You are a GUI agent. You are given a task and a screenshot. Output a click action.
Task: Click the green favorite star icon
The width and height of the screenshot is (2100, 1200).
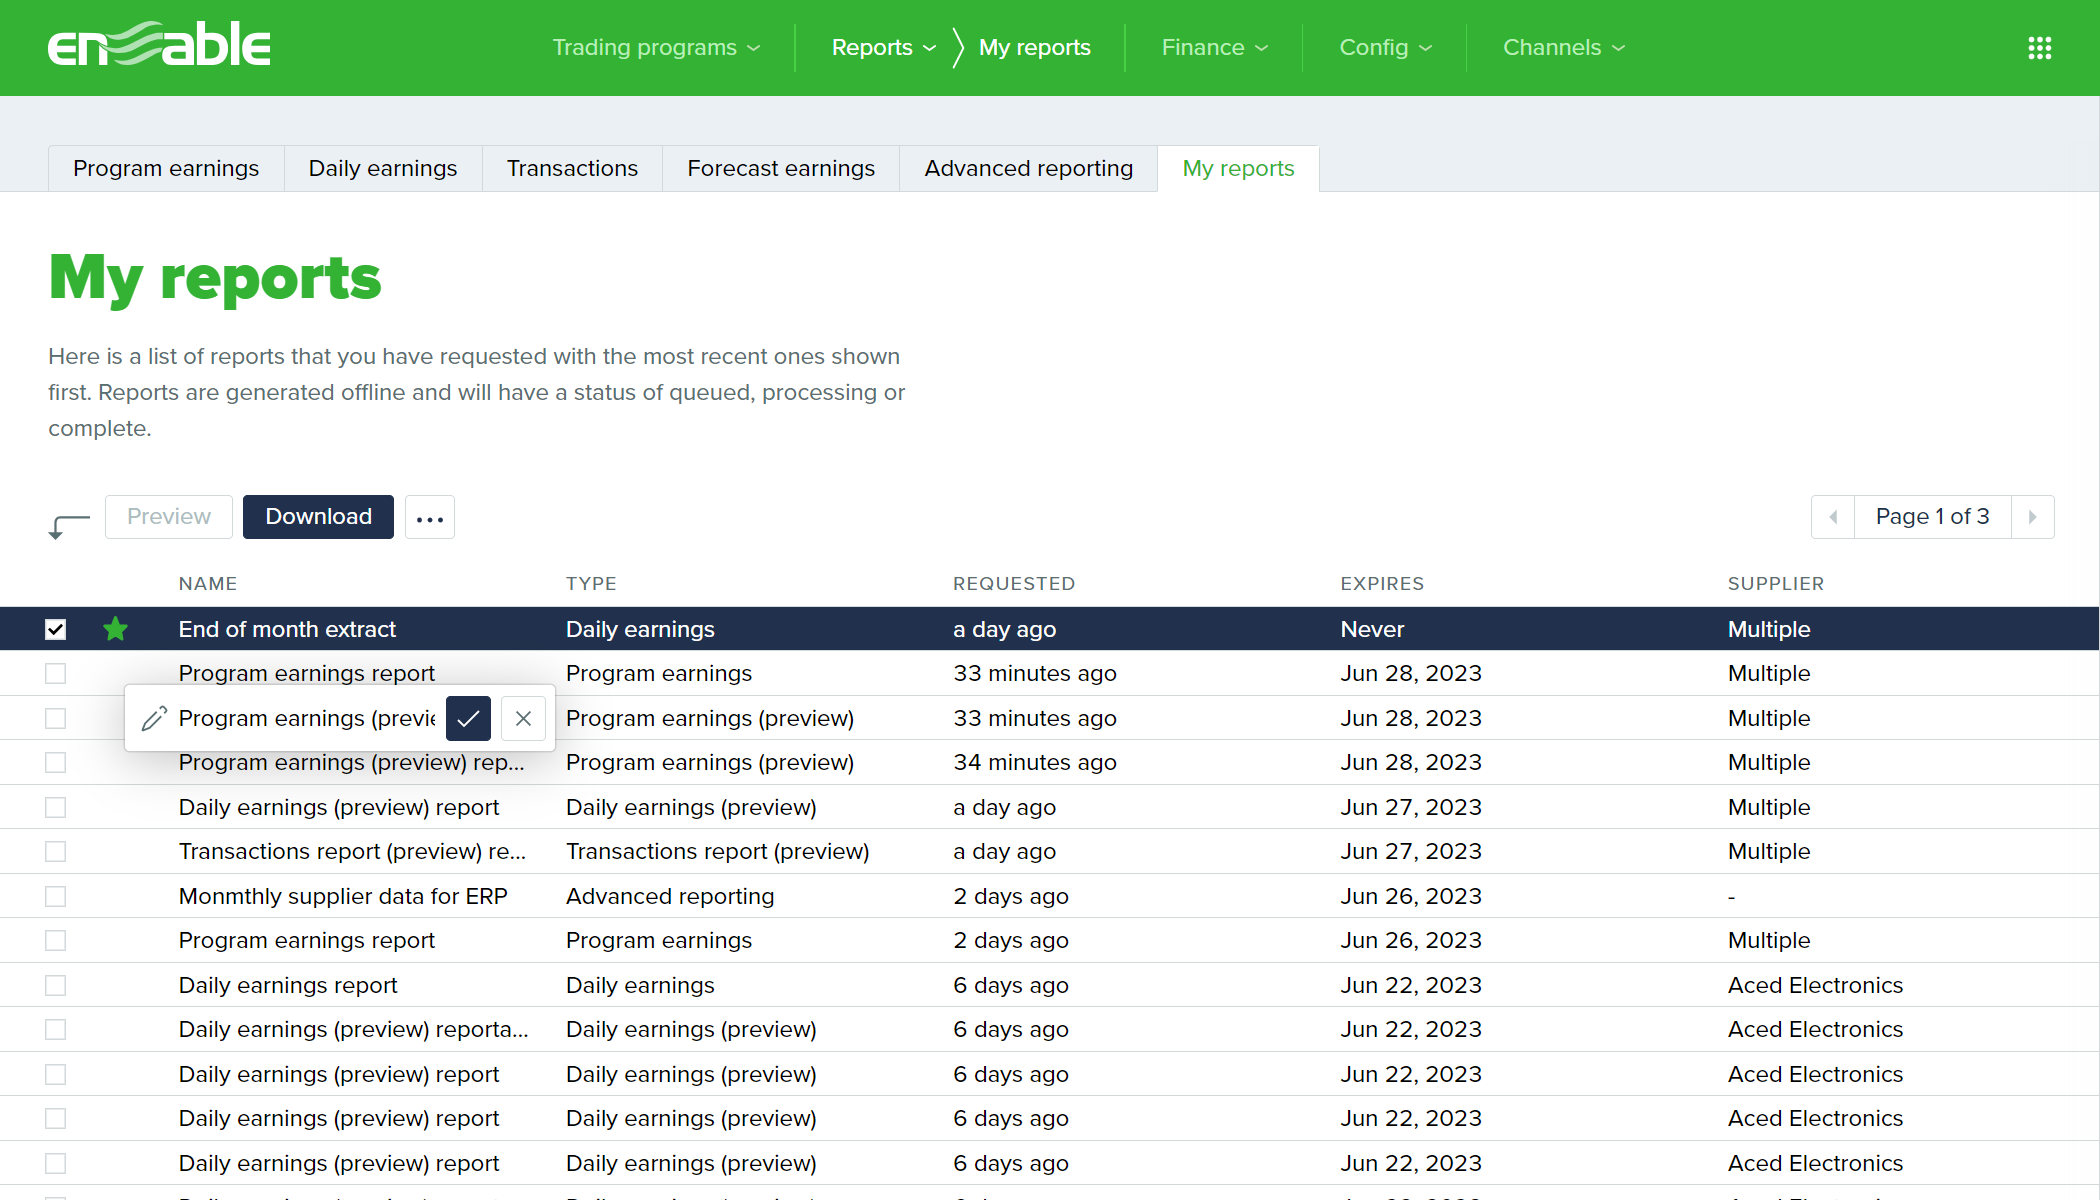116,629
